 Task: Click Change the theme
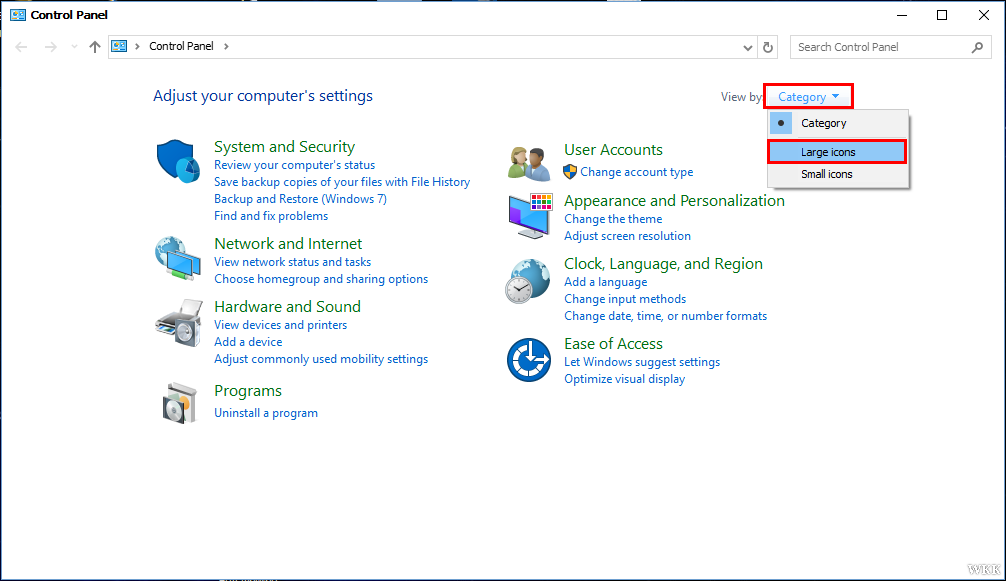613,219
